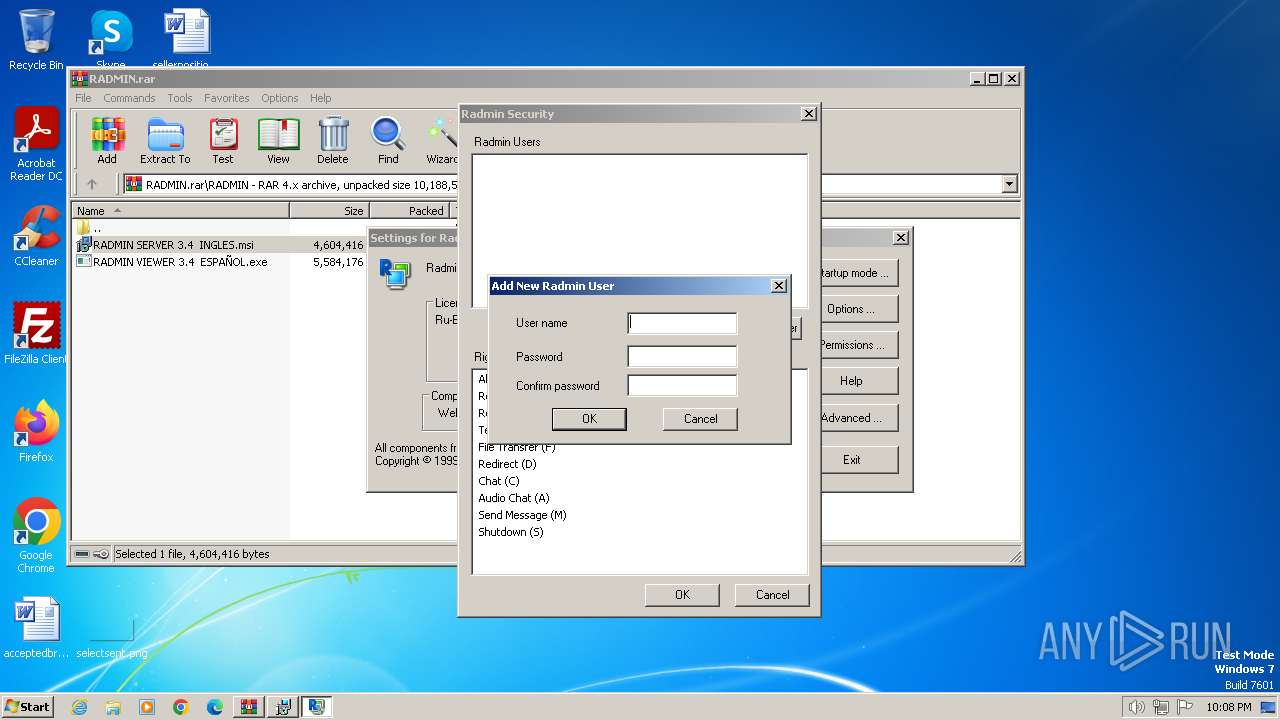Click the Find toolbar icon
The image size is (1280, 720).
[388, 141]
